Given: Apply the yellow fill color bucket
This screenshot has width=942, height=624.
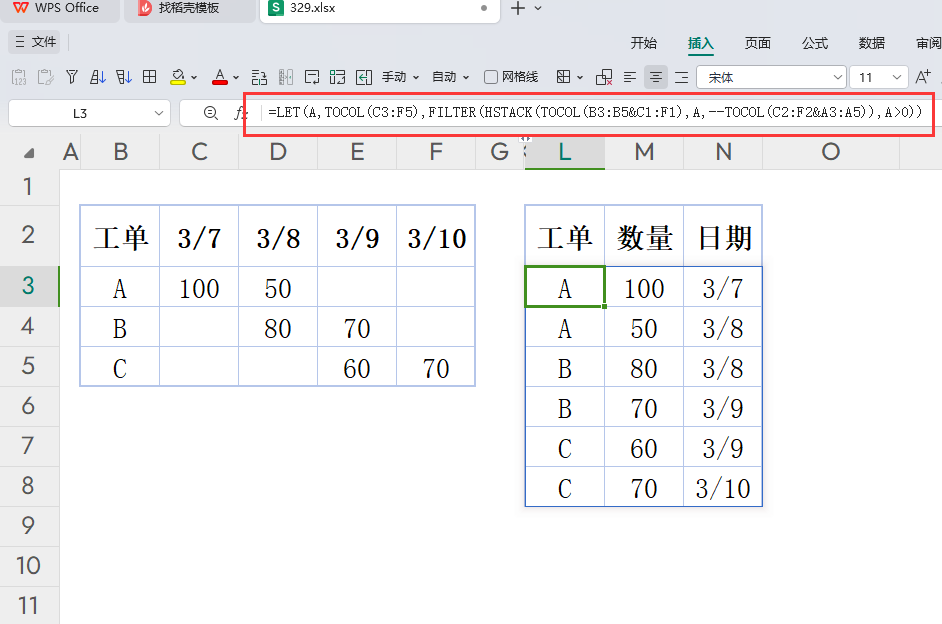Looking at the screenshot, I should pyautogui.click(x=178, y=77).
